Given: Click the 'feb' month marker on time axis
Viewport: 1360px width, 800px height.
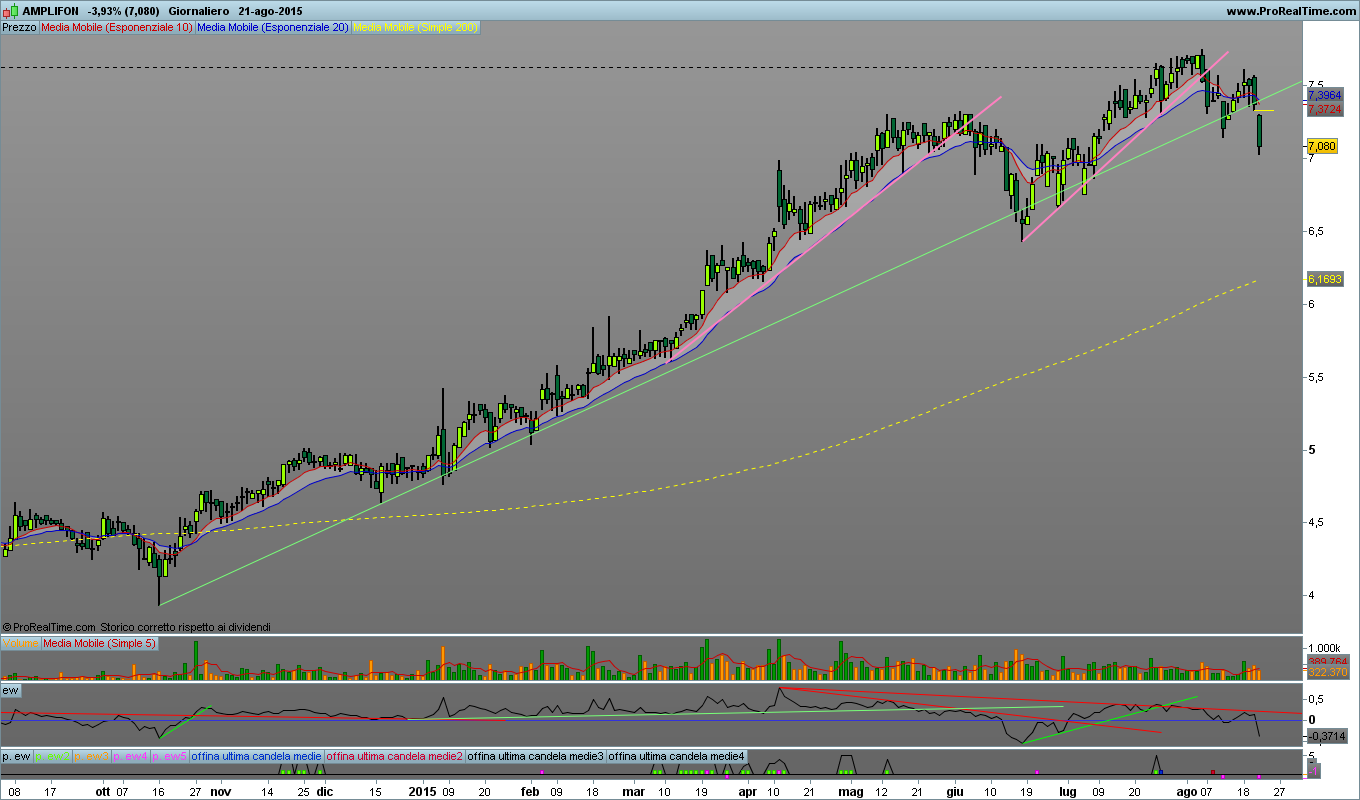Looking at the screenshot, I should [529, 790].
